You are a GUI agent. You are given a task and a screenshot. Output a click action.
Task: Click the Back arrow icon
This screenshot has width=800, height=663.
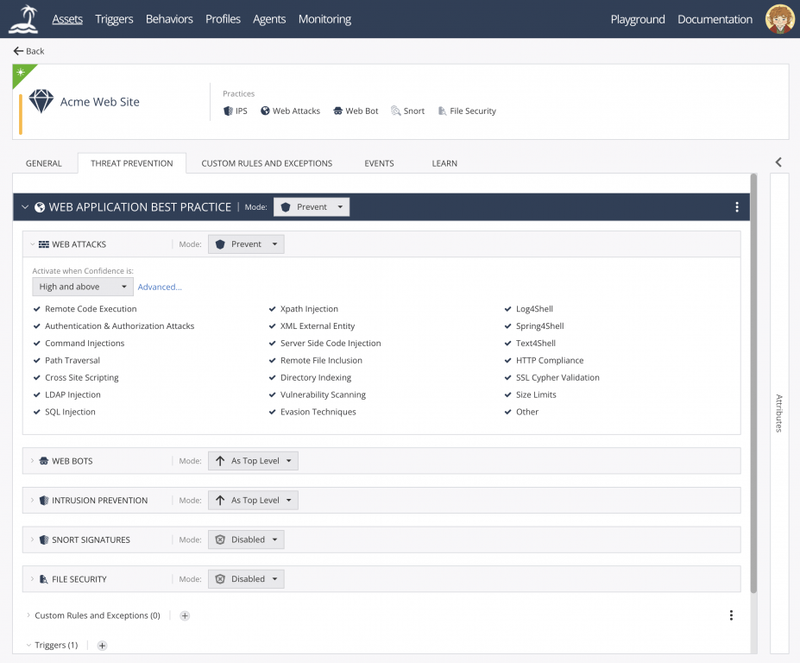pyautogui.click(x=18, y=51)
